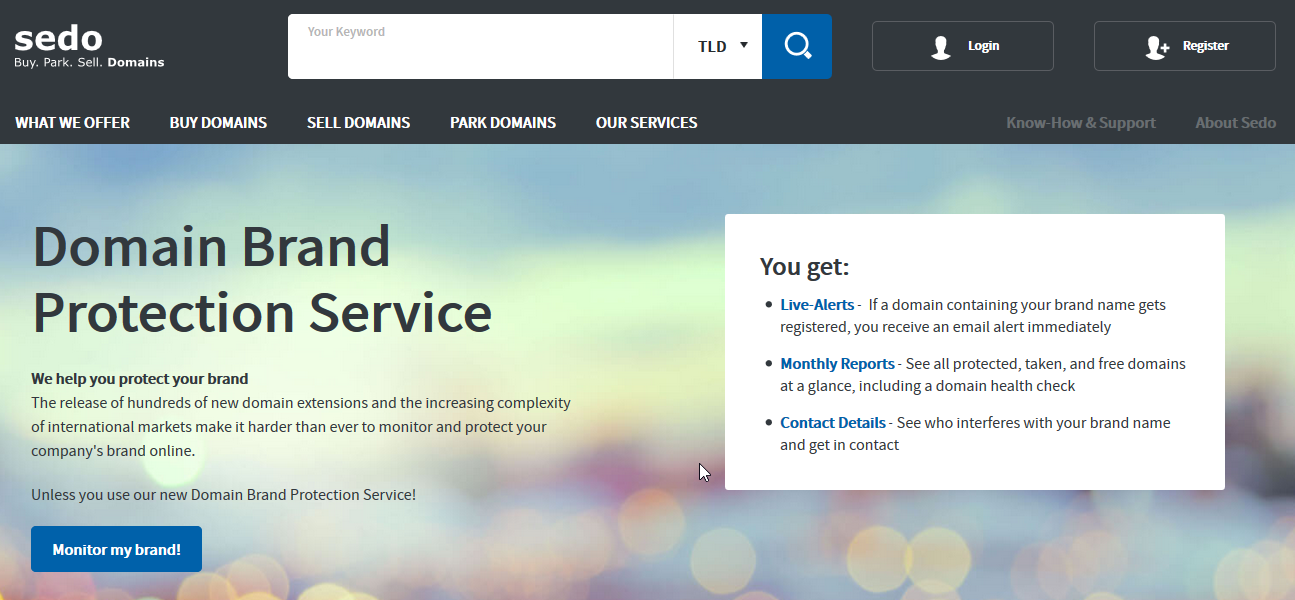
Task: Expand the TLD dropdown
Action: (x=722, y=46)
